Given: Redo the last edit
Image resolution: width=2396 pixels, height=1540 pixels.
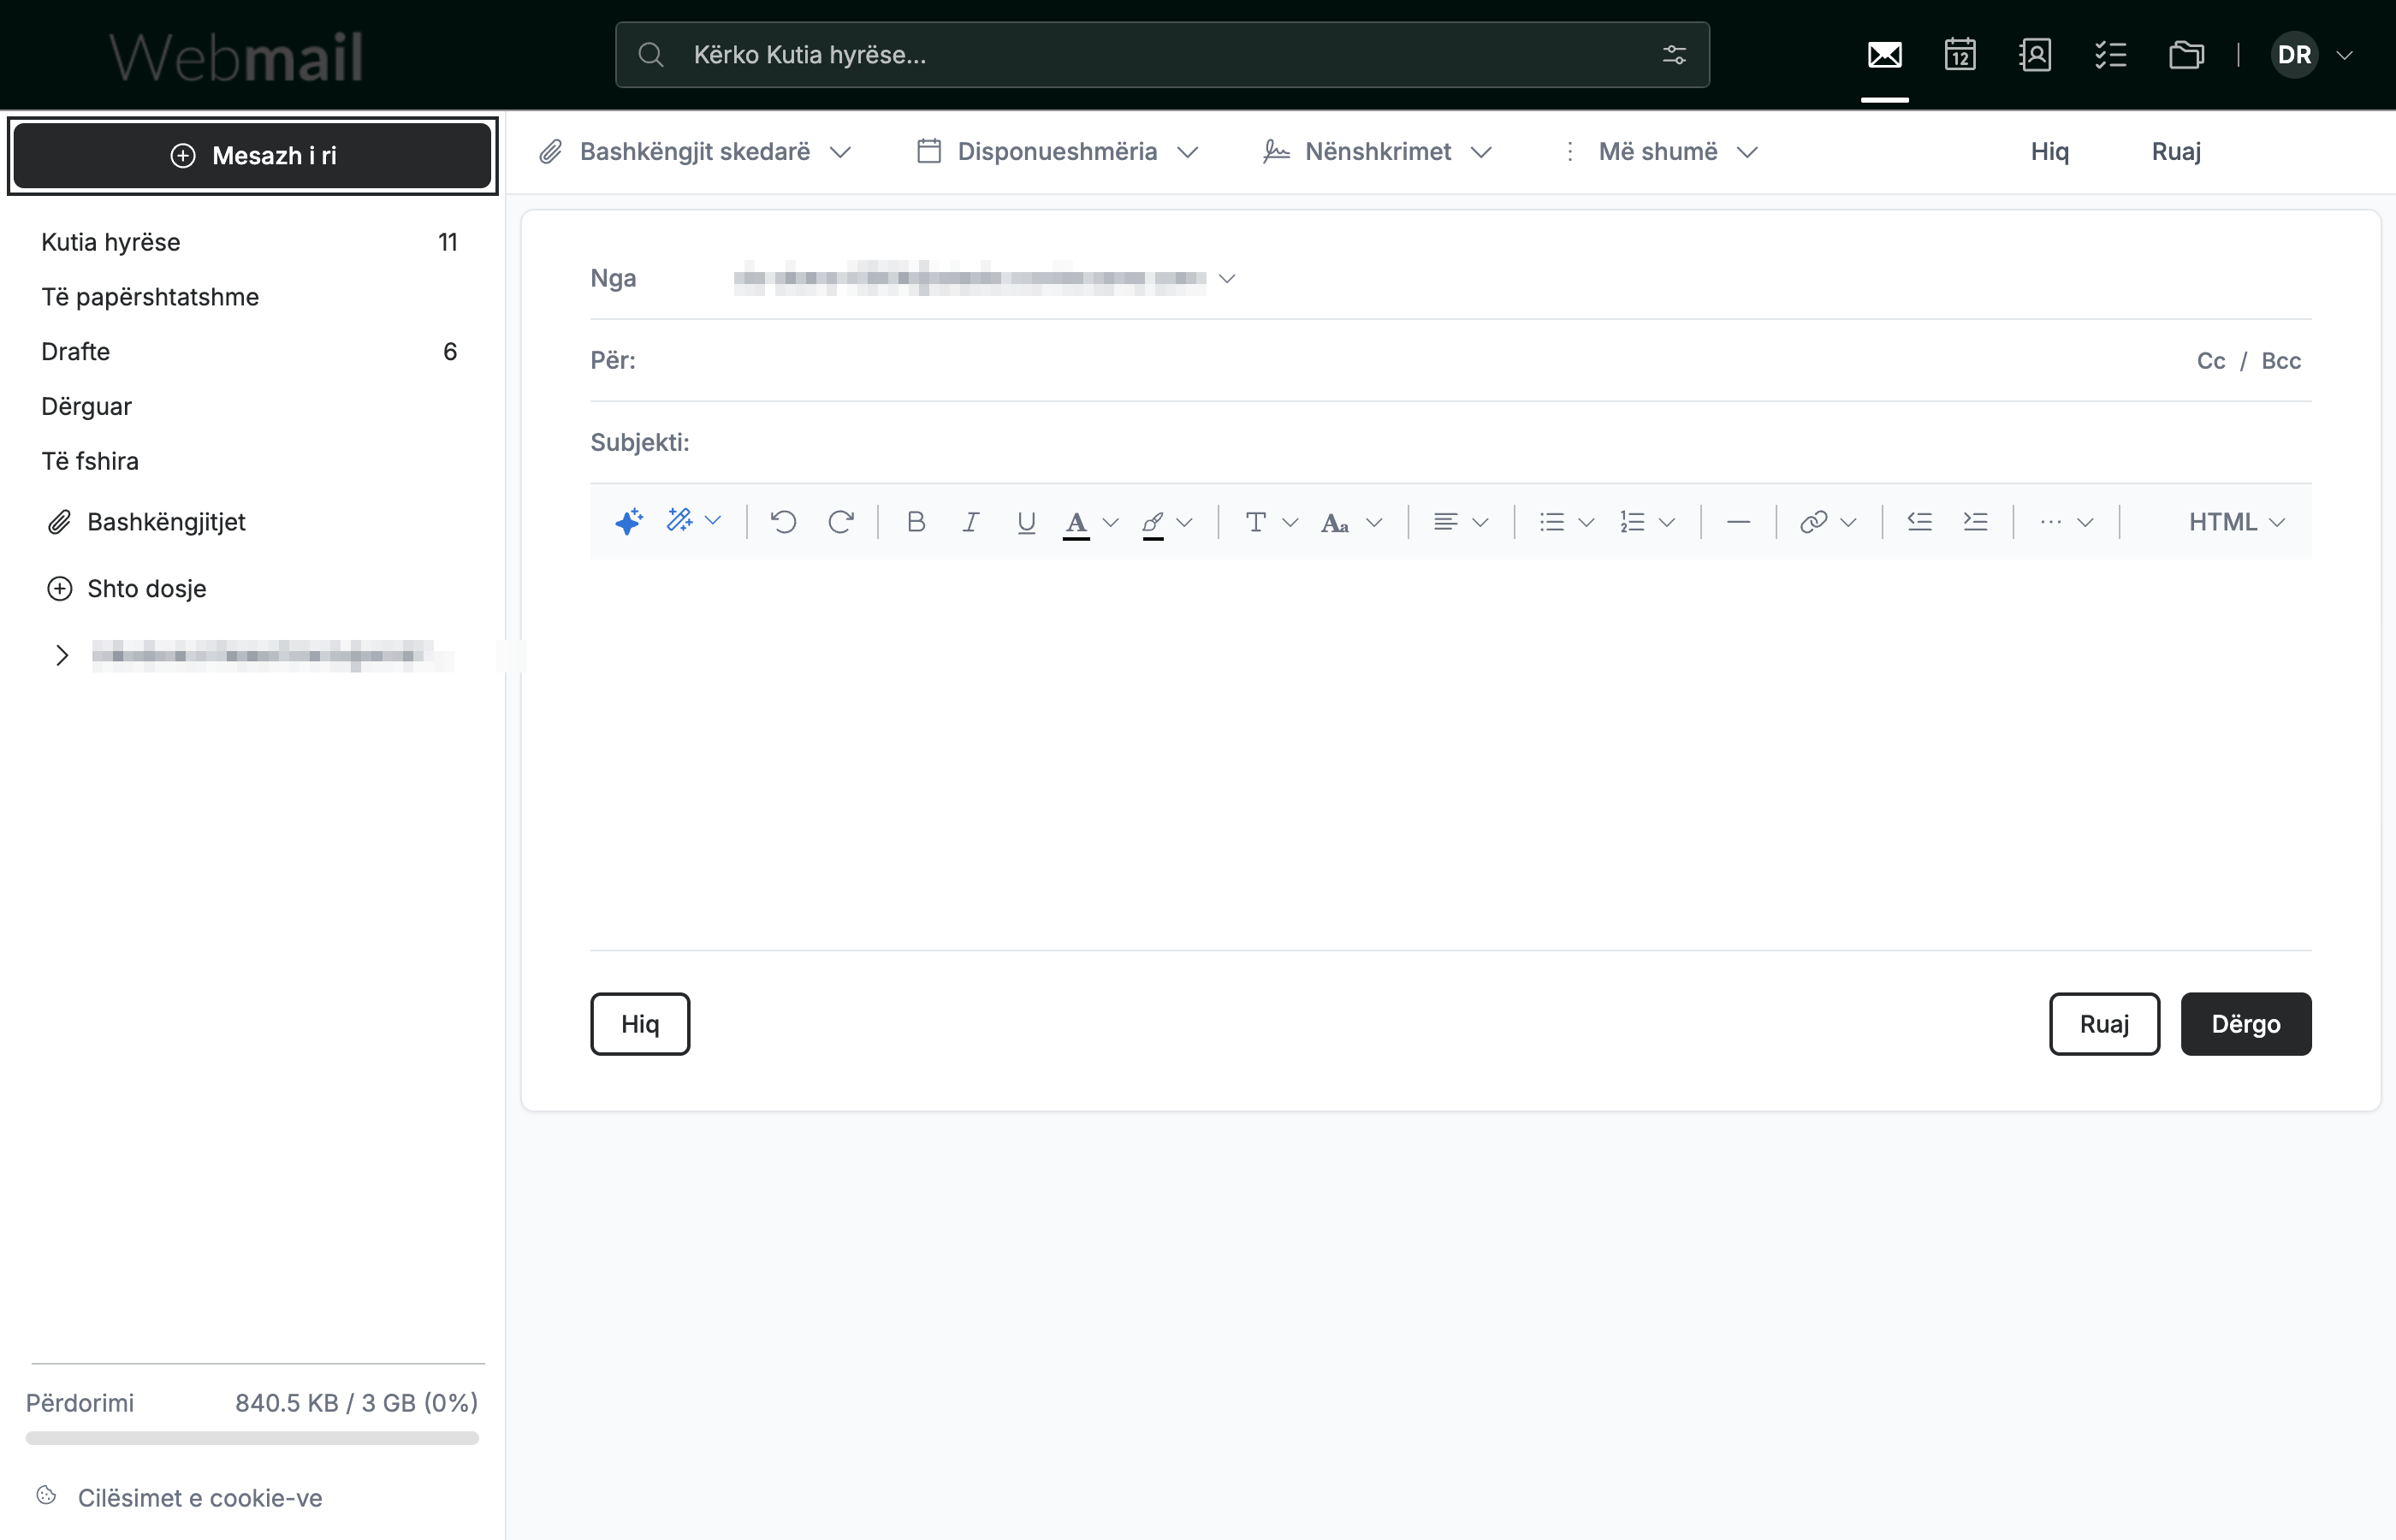Looking at the screenshot, I should (x=841, y=521).
